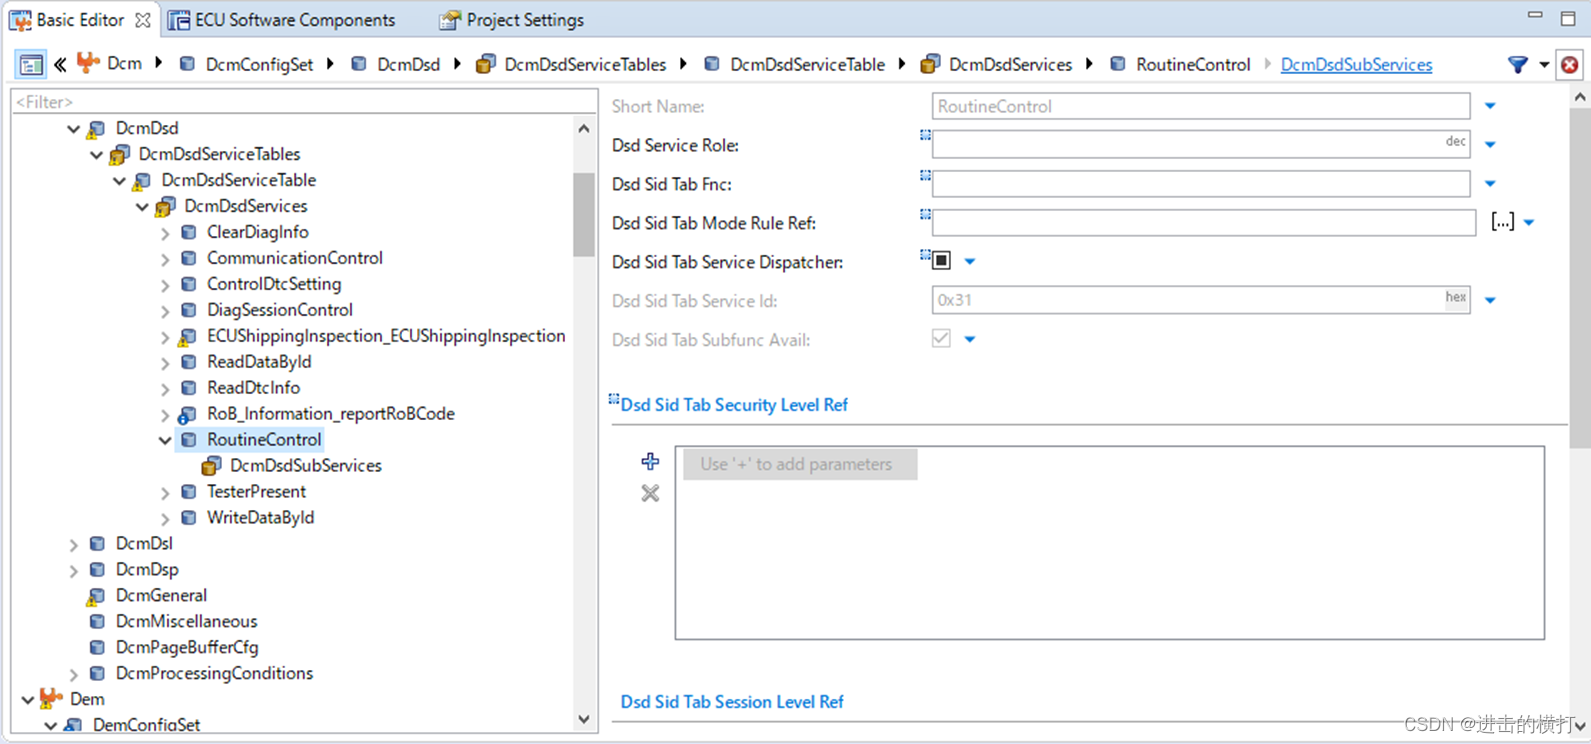Image resolution: width=1591 pixels, height=744 pixels.
Task: Select ReadDataById in the tree
Action: pyautogui.click(x=259, y=362)
